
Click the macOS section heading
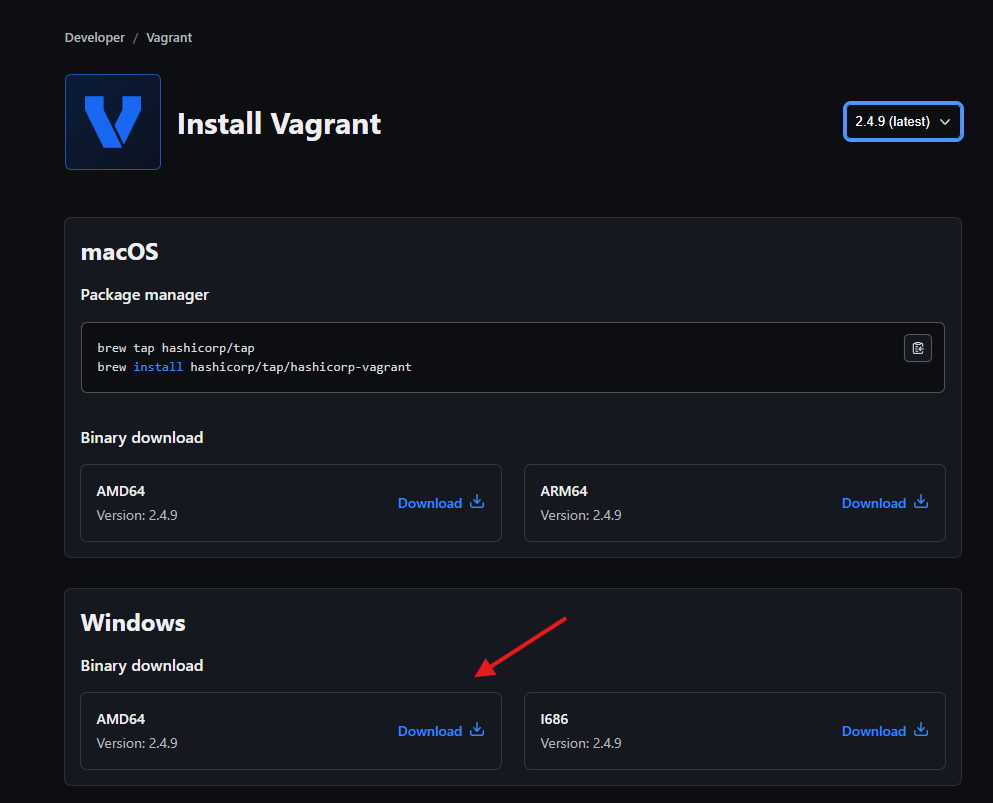click(119, 252)
